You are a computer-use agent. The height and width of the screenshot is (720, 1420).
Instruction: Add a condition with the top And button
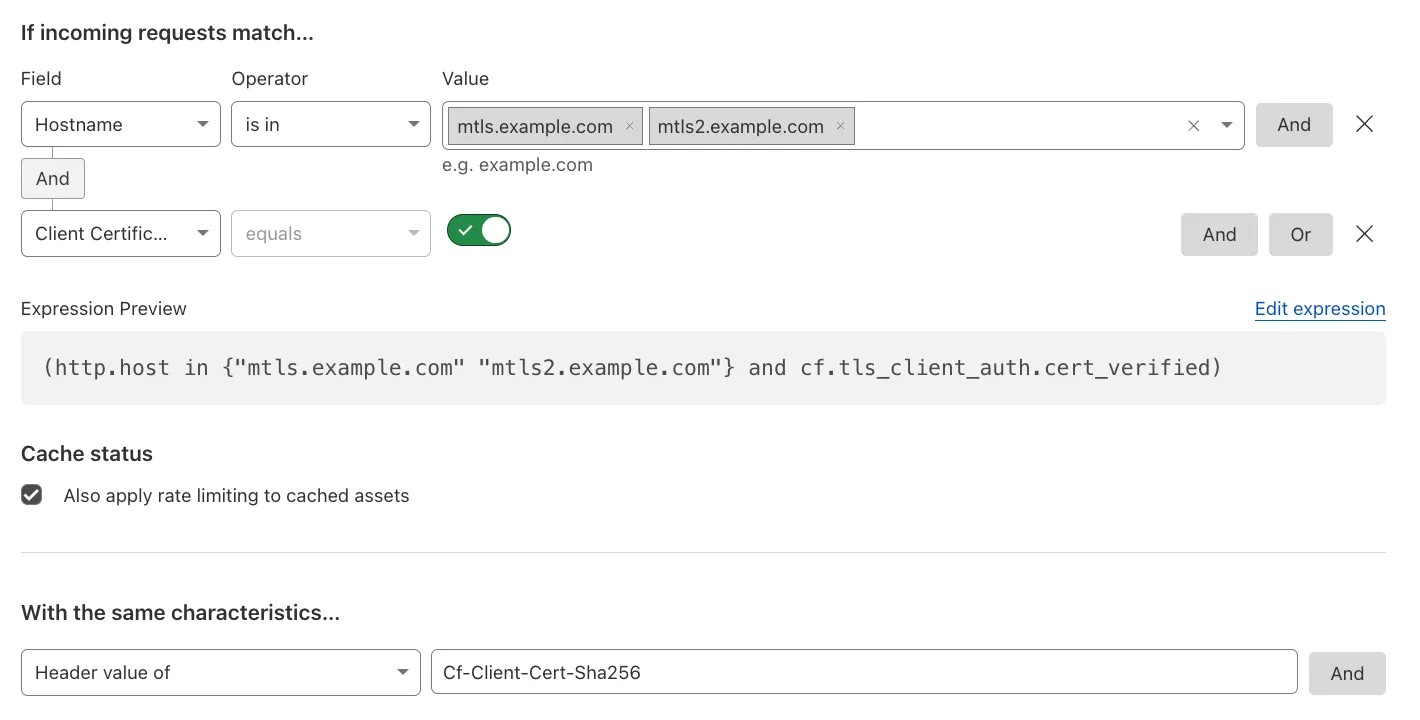click(x=1293, y=124)
